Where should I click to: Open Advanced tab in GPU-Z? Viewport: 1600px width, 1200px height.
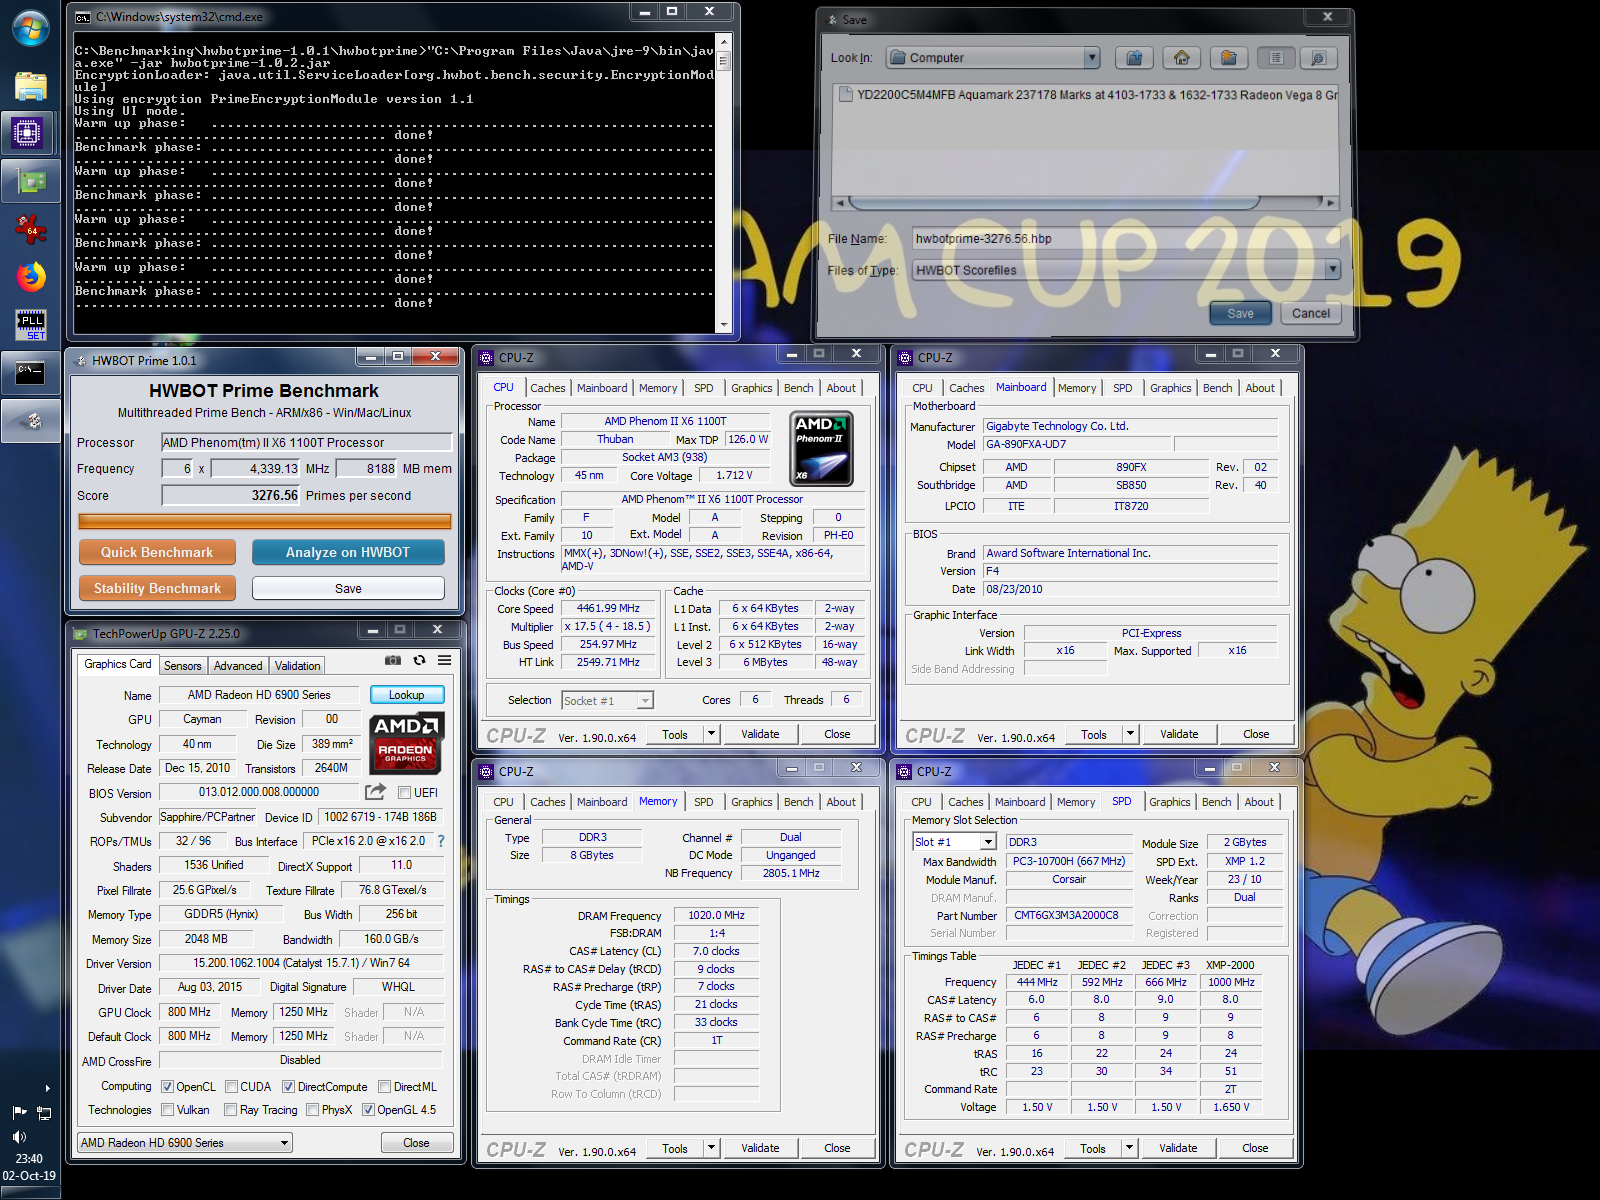point(238,666)
